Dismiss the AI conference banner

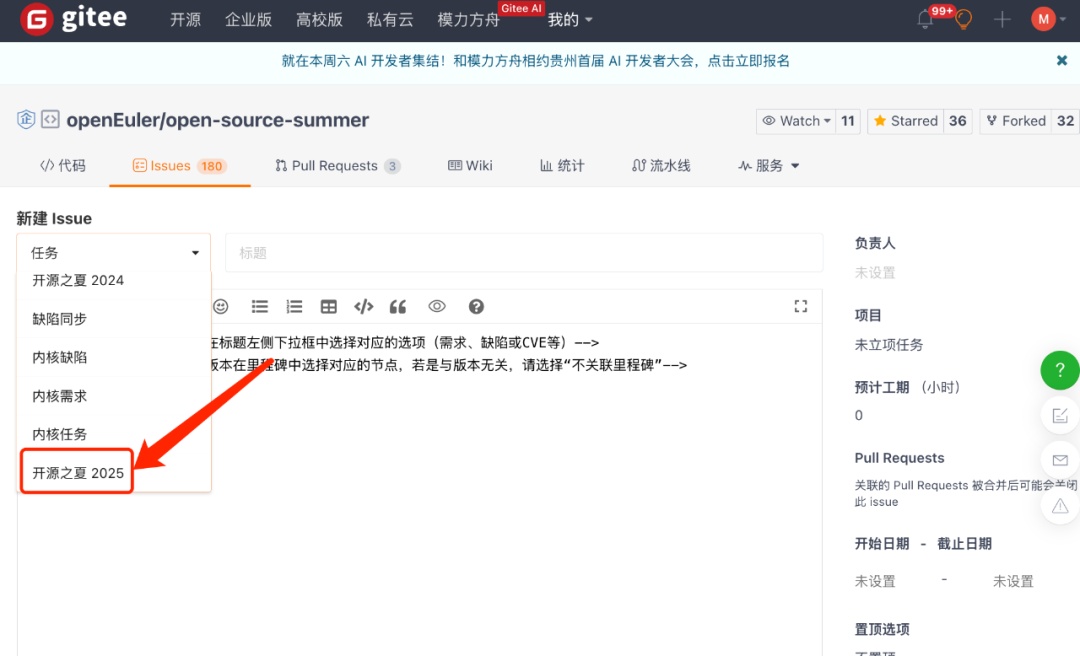(1062, 61)
